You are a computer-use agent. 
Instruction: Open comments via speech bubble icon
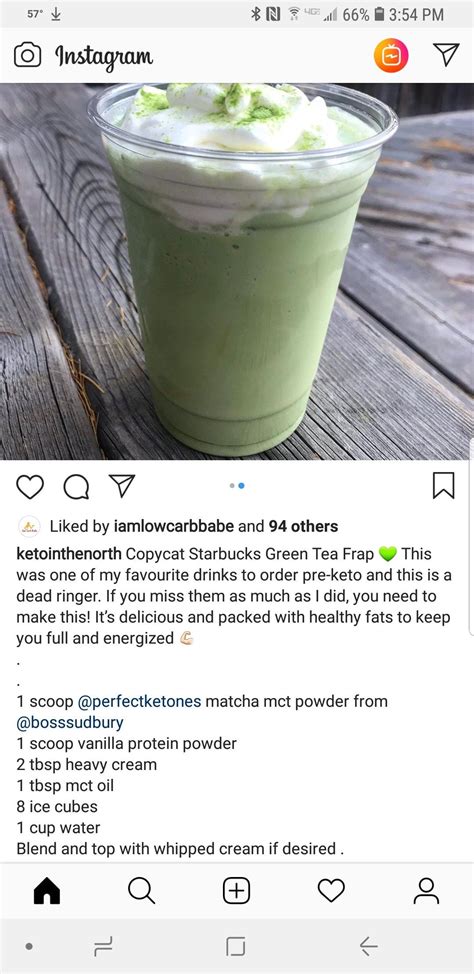[x=76, y=486]
